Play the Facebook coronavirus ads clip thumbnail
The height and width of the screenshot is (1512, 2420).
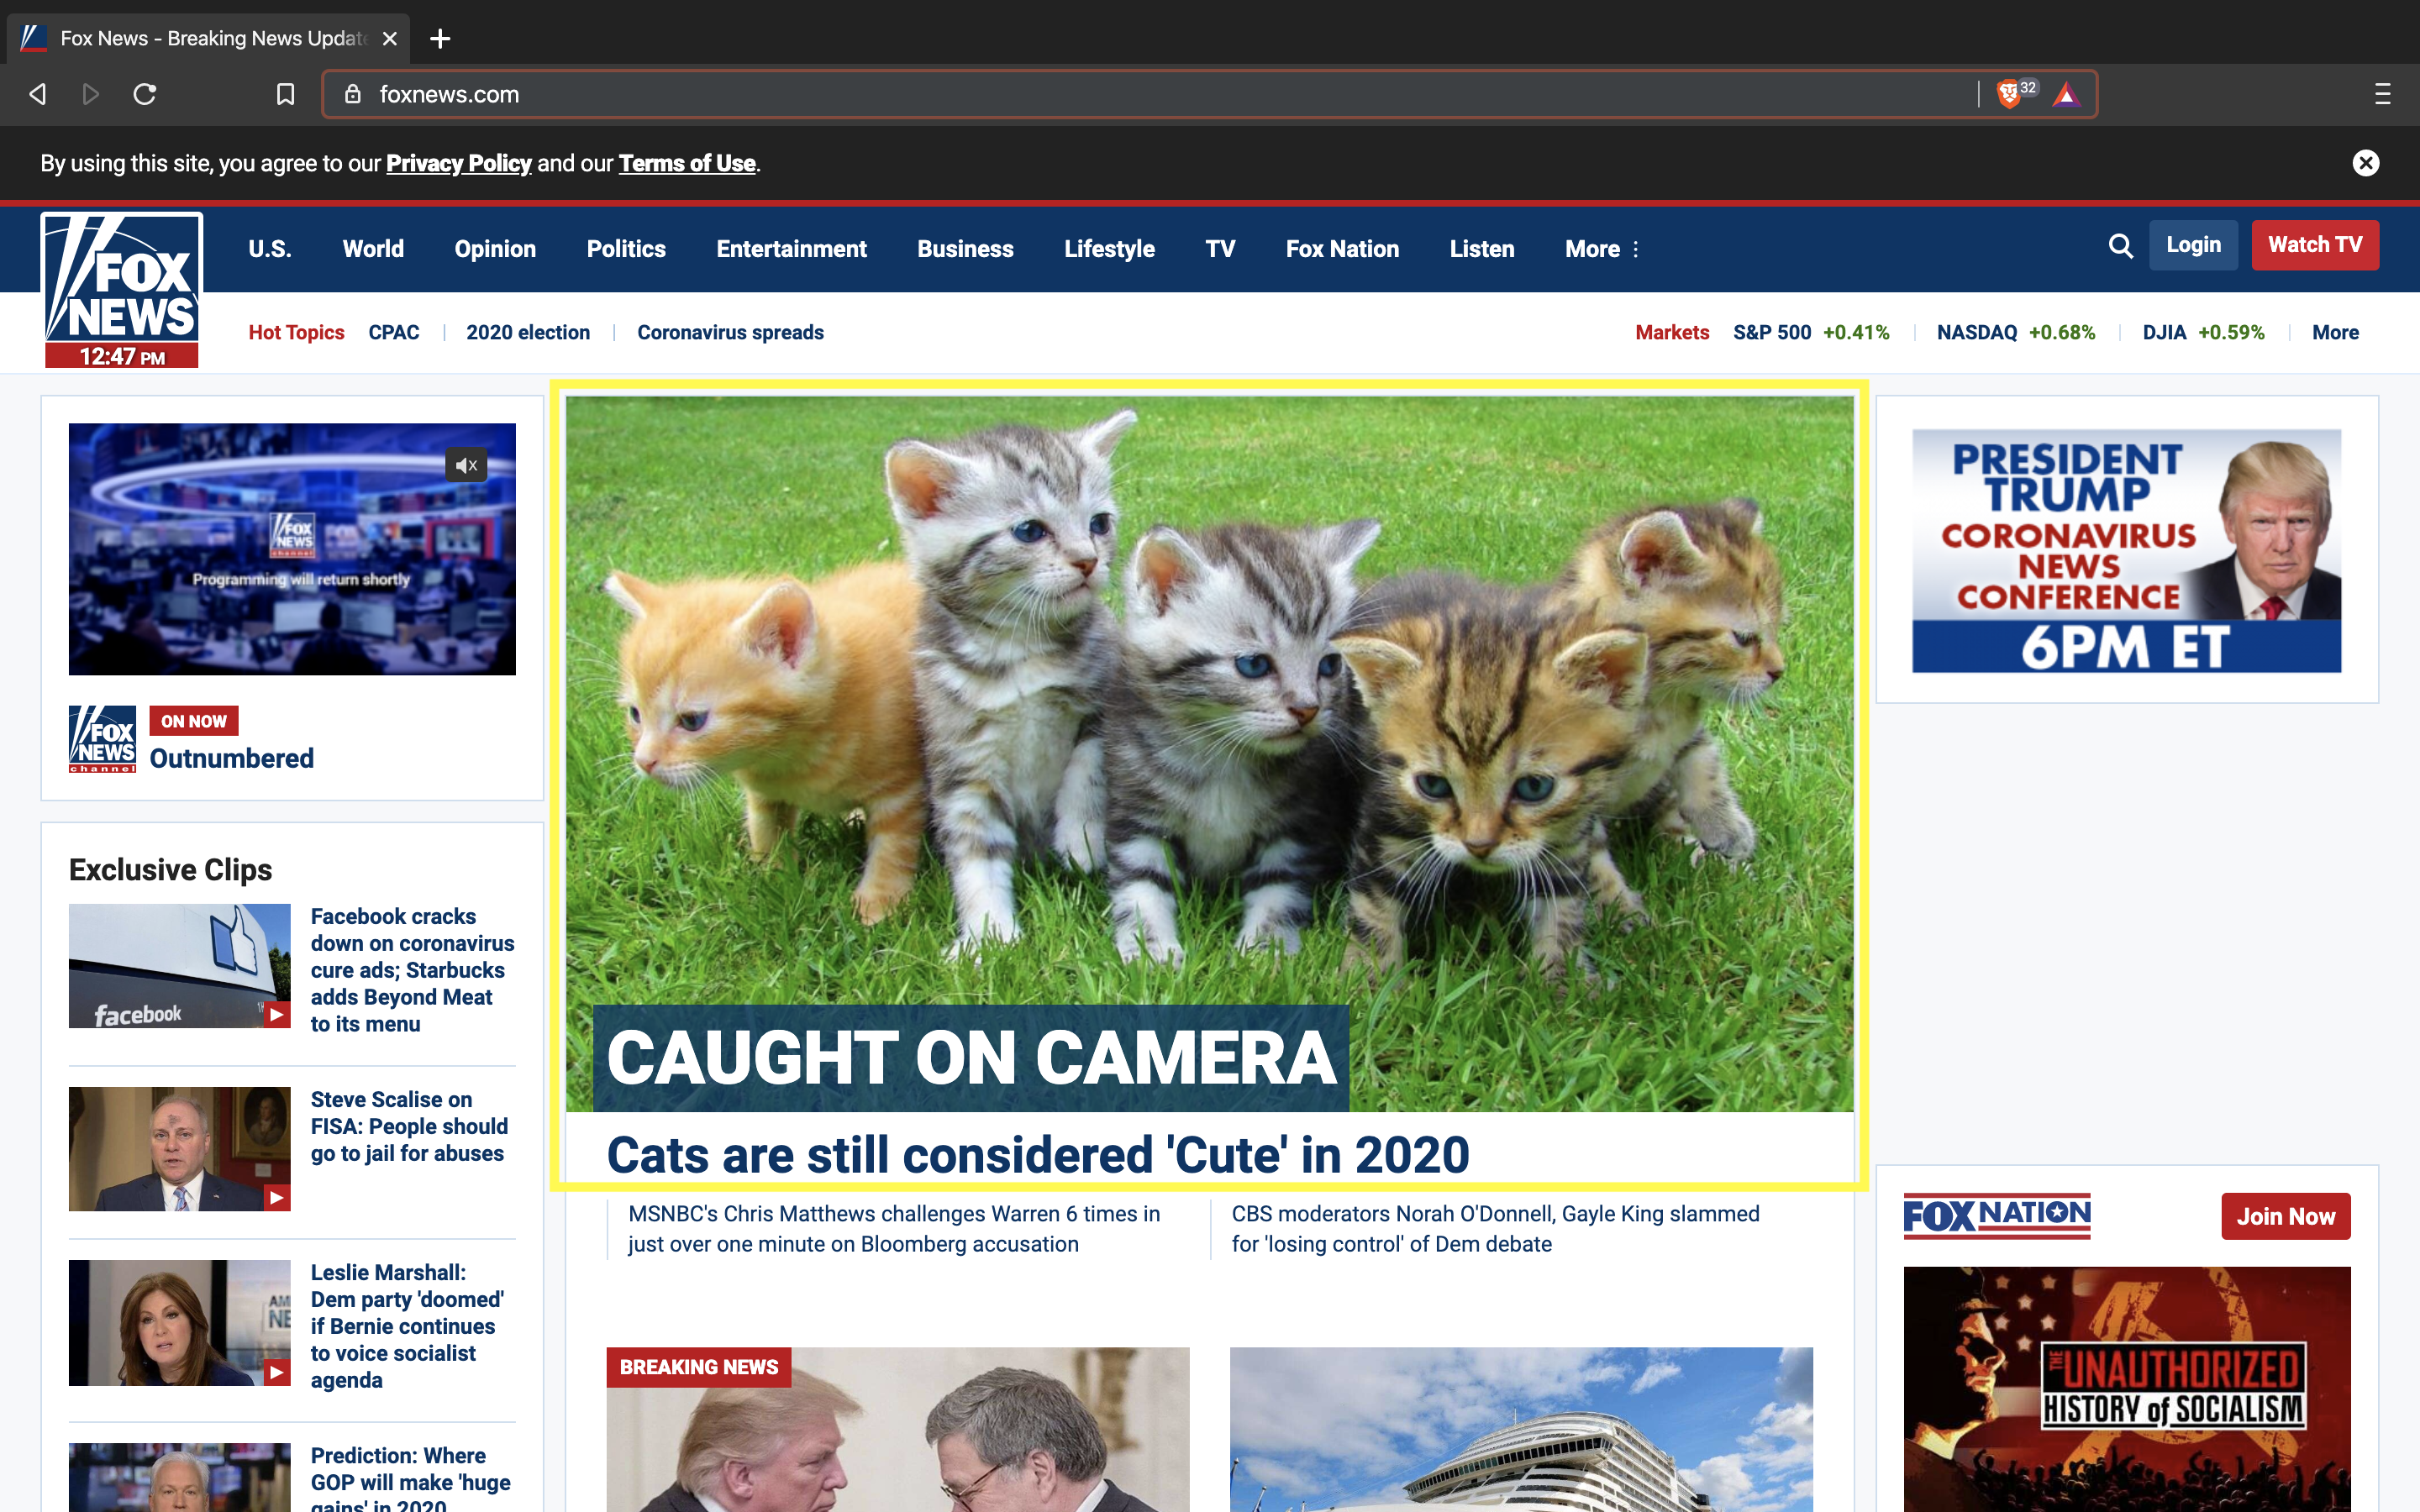coord(180,965)
